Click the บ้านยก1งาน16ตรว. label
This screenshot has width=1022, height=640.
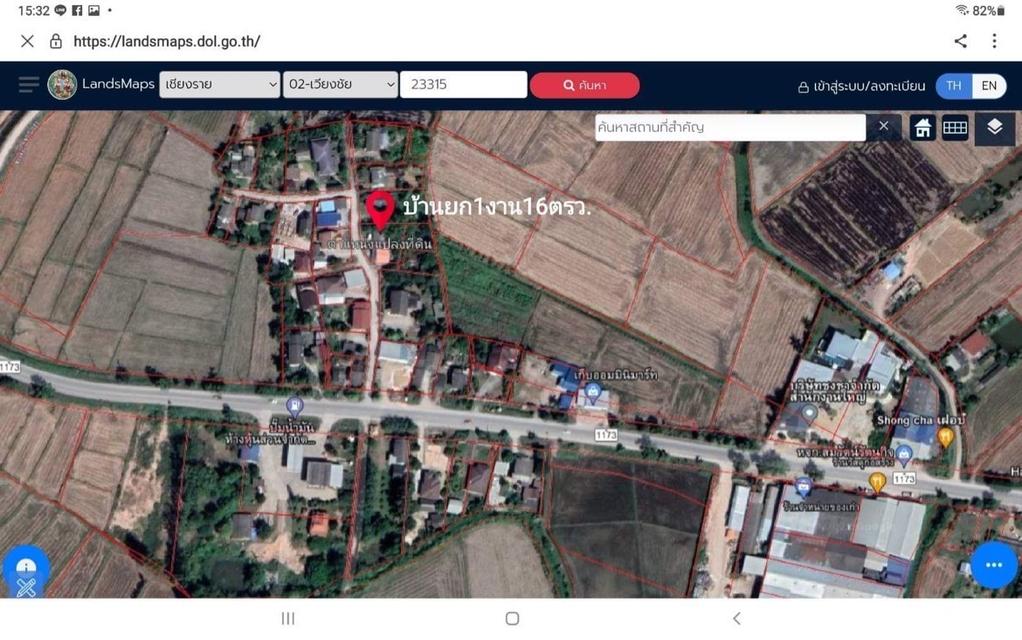tap(497, 207)
